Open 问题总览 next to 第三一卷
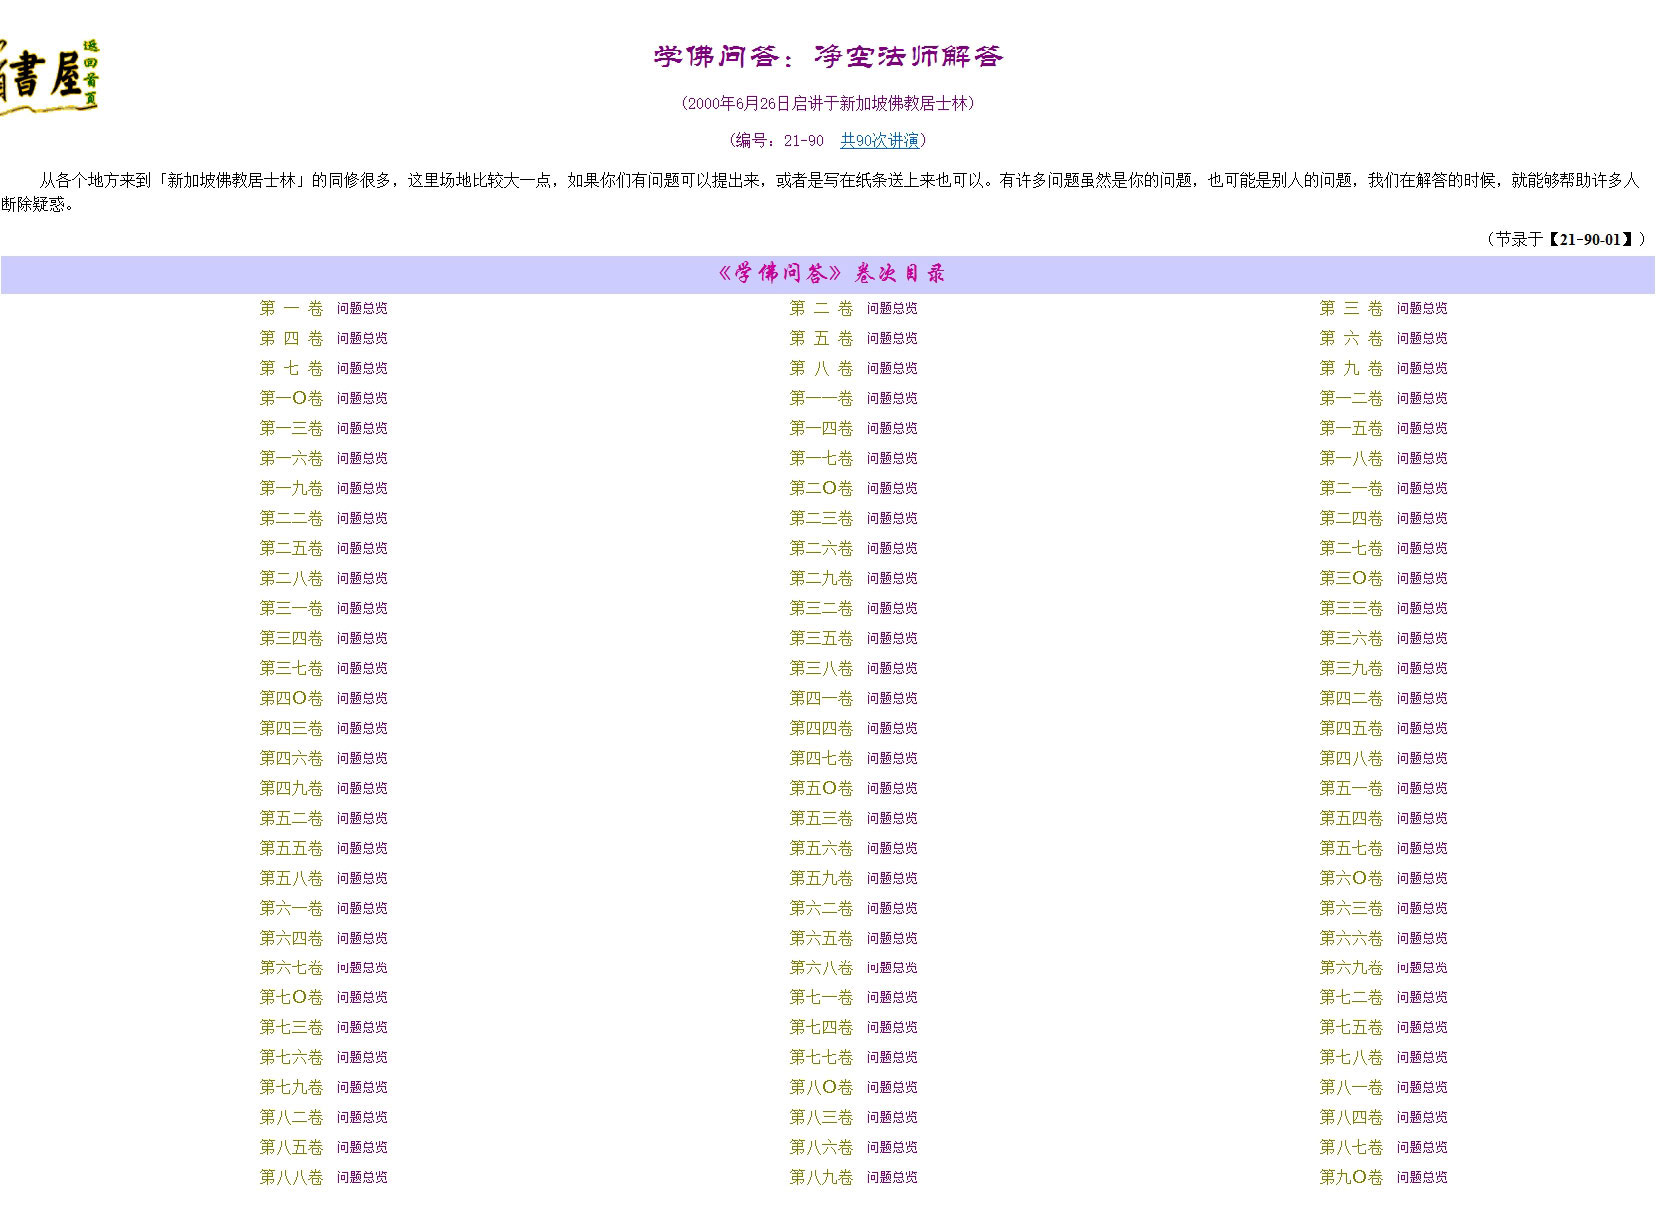This screenshot has height=1207, width=1656. pos(361,609)
